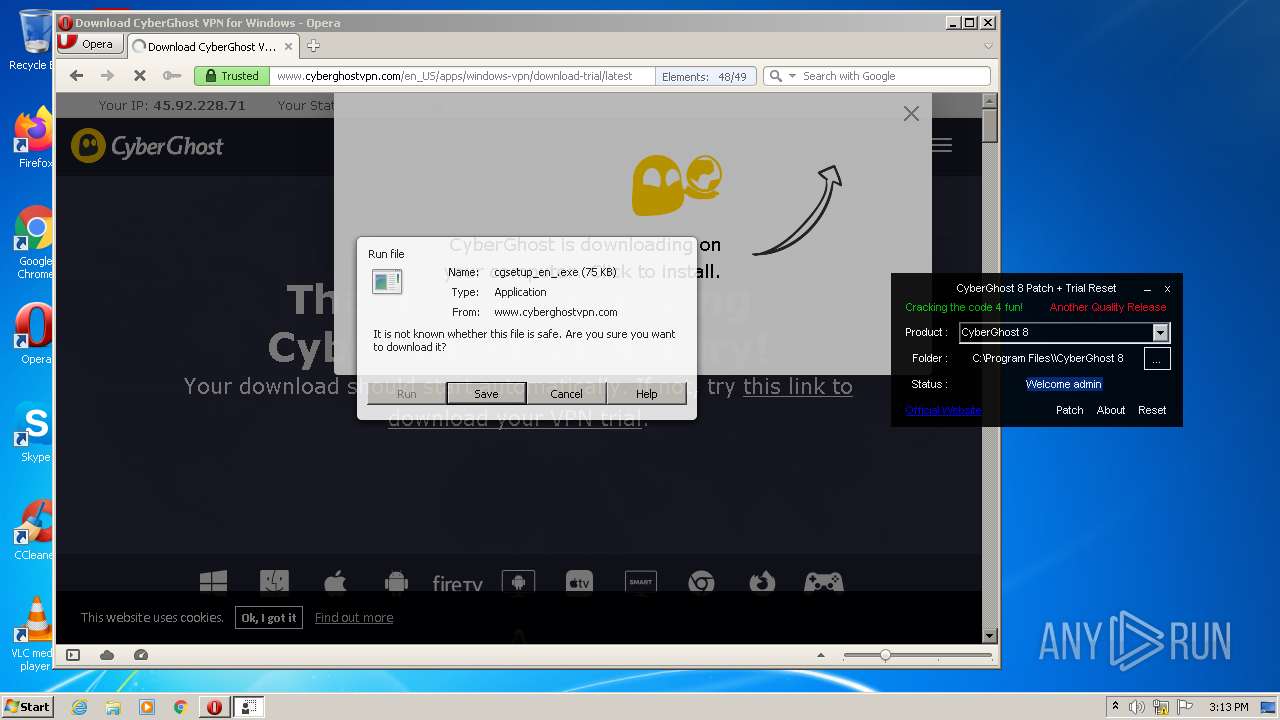Close the CyberGhost download overlay with X
Viewport: 1280px width, 720px height.
click(x=911, y=114)
